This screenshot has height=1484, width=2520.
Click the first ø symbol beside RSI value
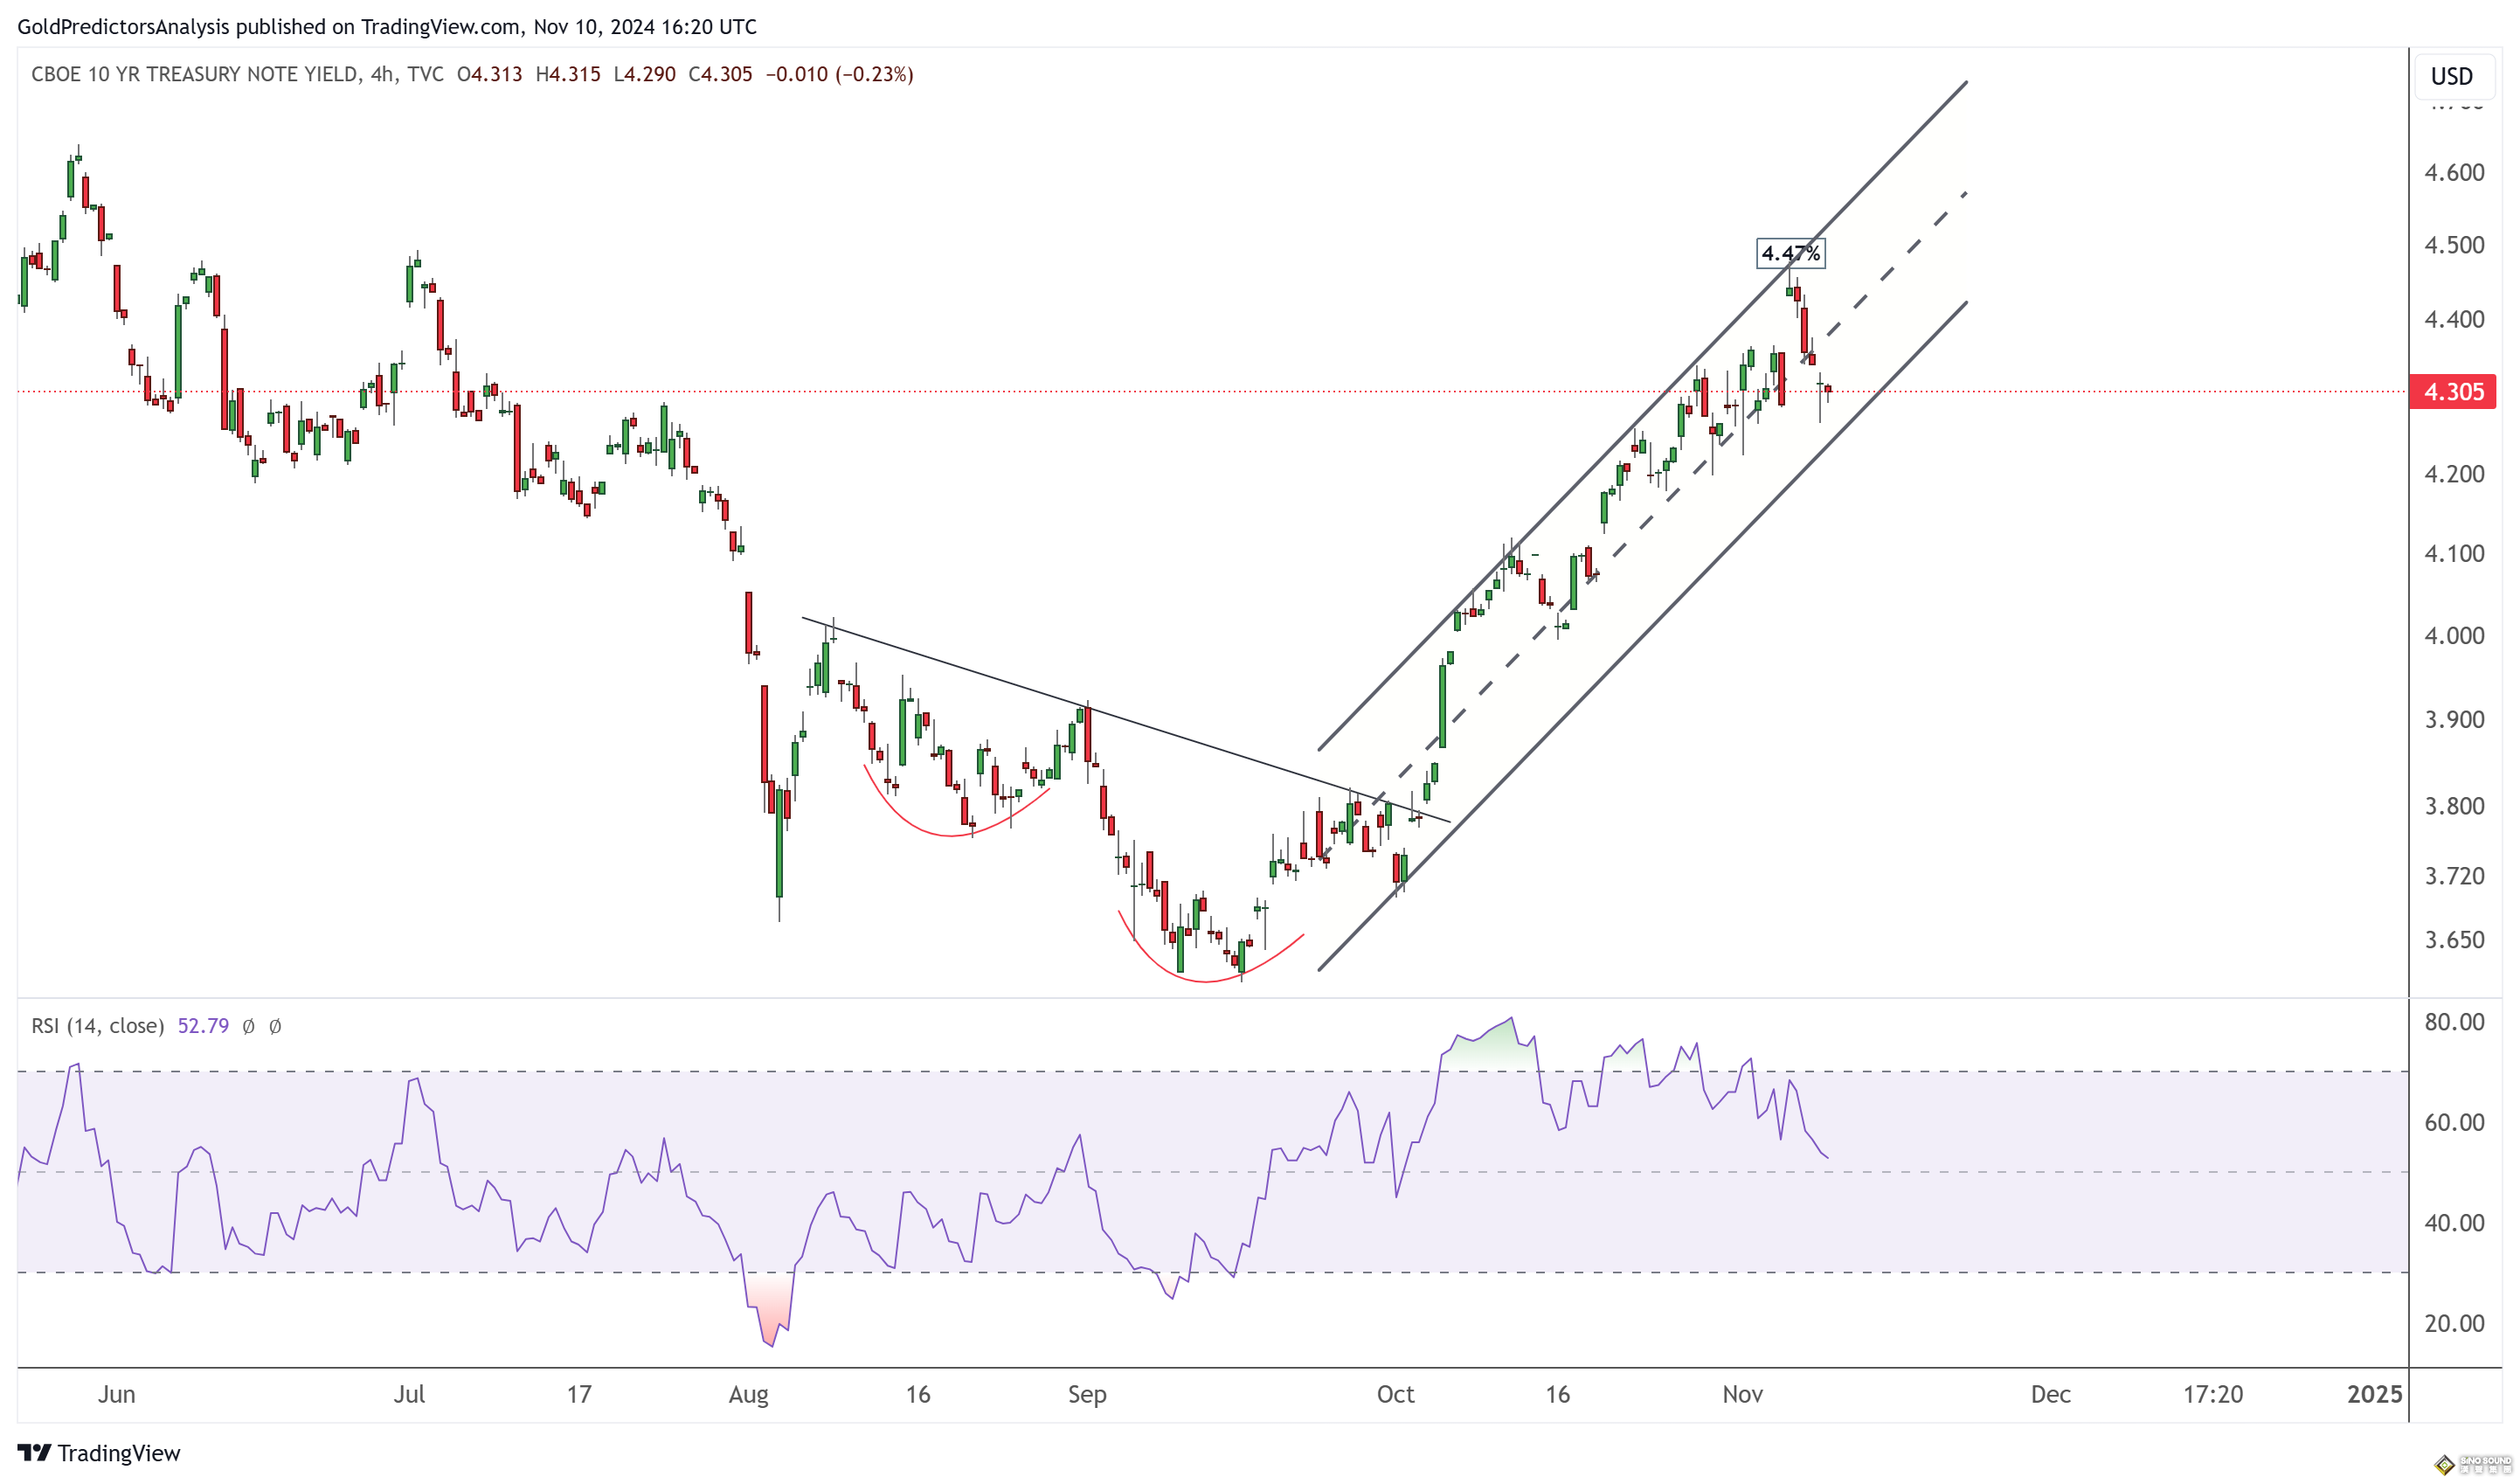tap(249, 1026)
